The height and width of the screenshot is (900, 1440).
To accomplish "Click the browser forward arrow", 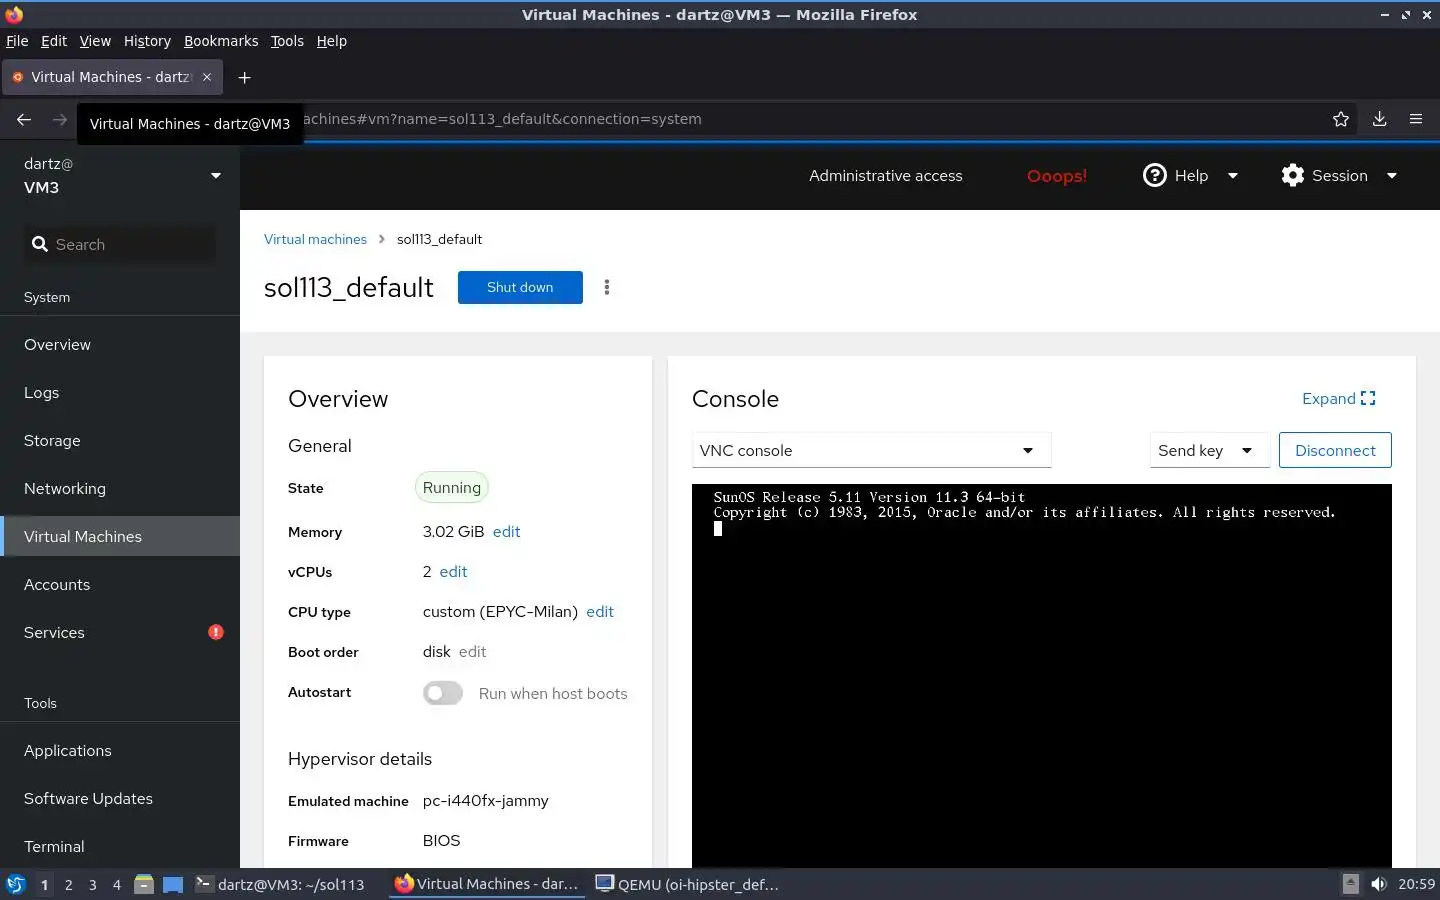I will pyautogui.click(x=60, y=119).
